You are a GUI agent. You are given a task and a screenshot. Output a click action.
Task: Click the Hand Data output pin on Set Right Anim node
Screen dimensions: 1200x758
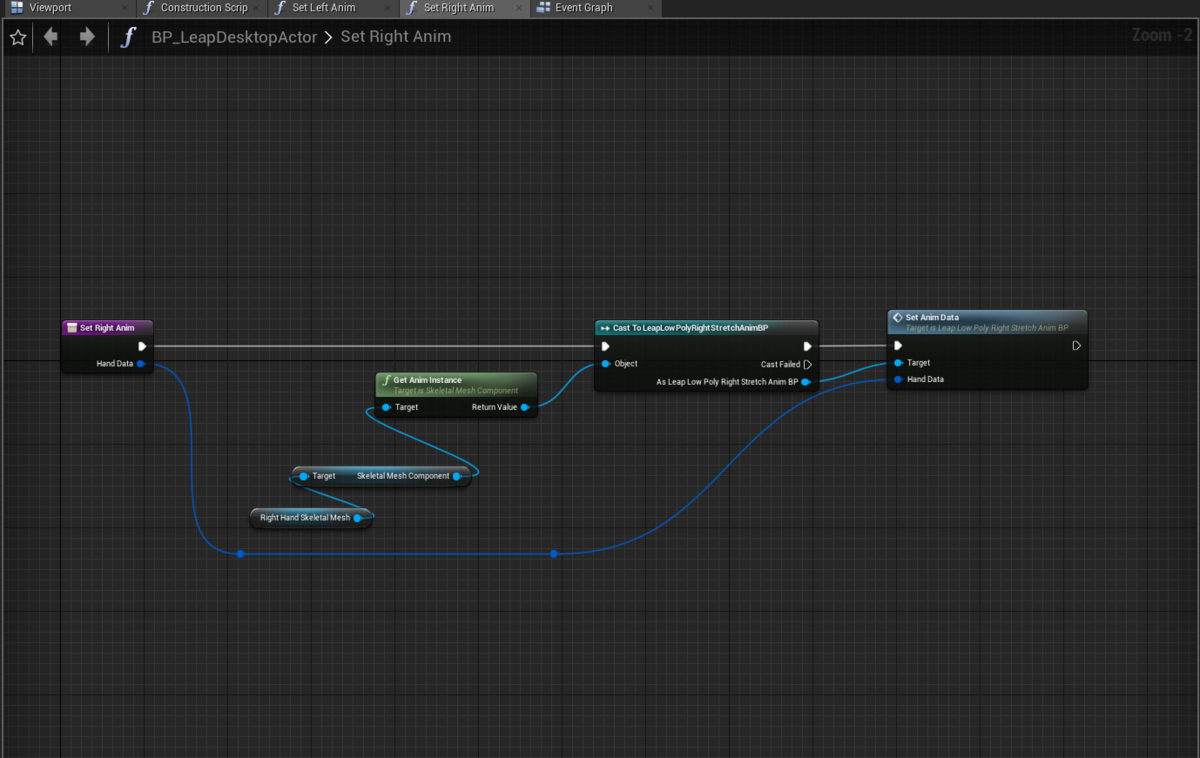pos(141,364)
